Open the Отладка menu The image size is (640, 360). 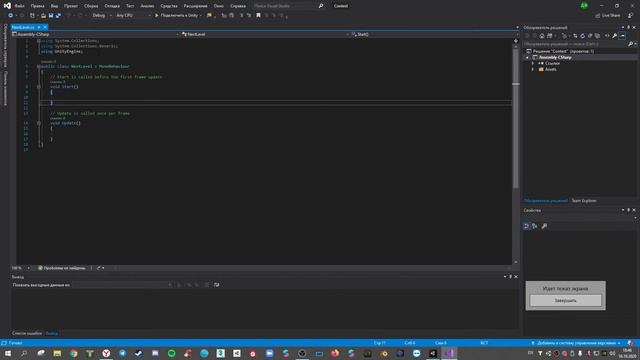(x=112, y=6)
